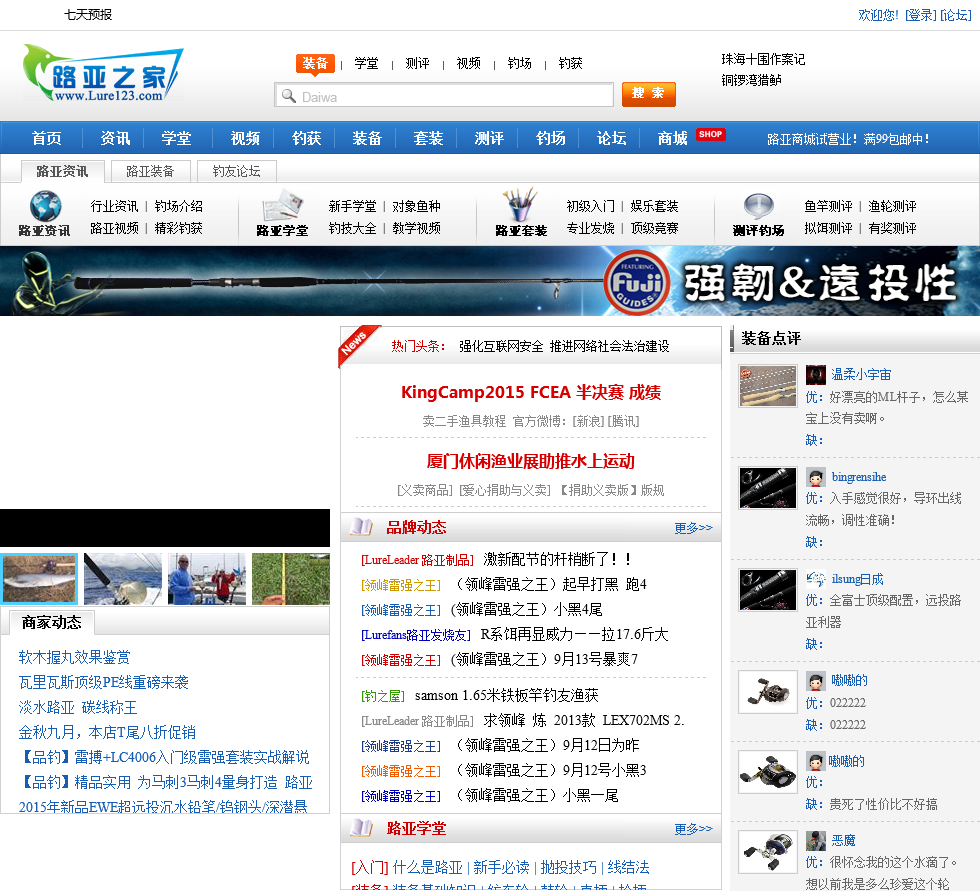Open the Fuji 强韧&远投性 rod banner
This screenshot has height=891, width=980.
490,281
